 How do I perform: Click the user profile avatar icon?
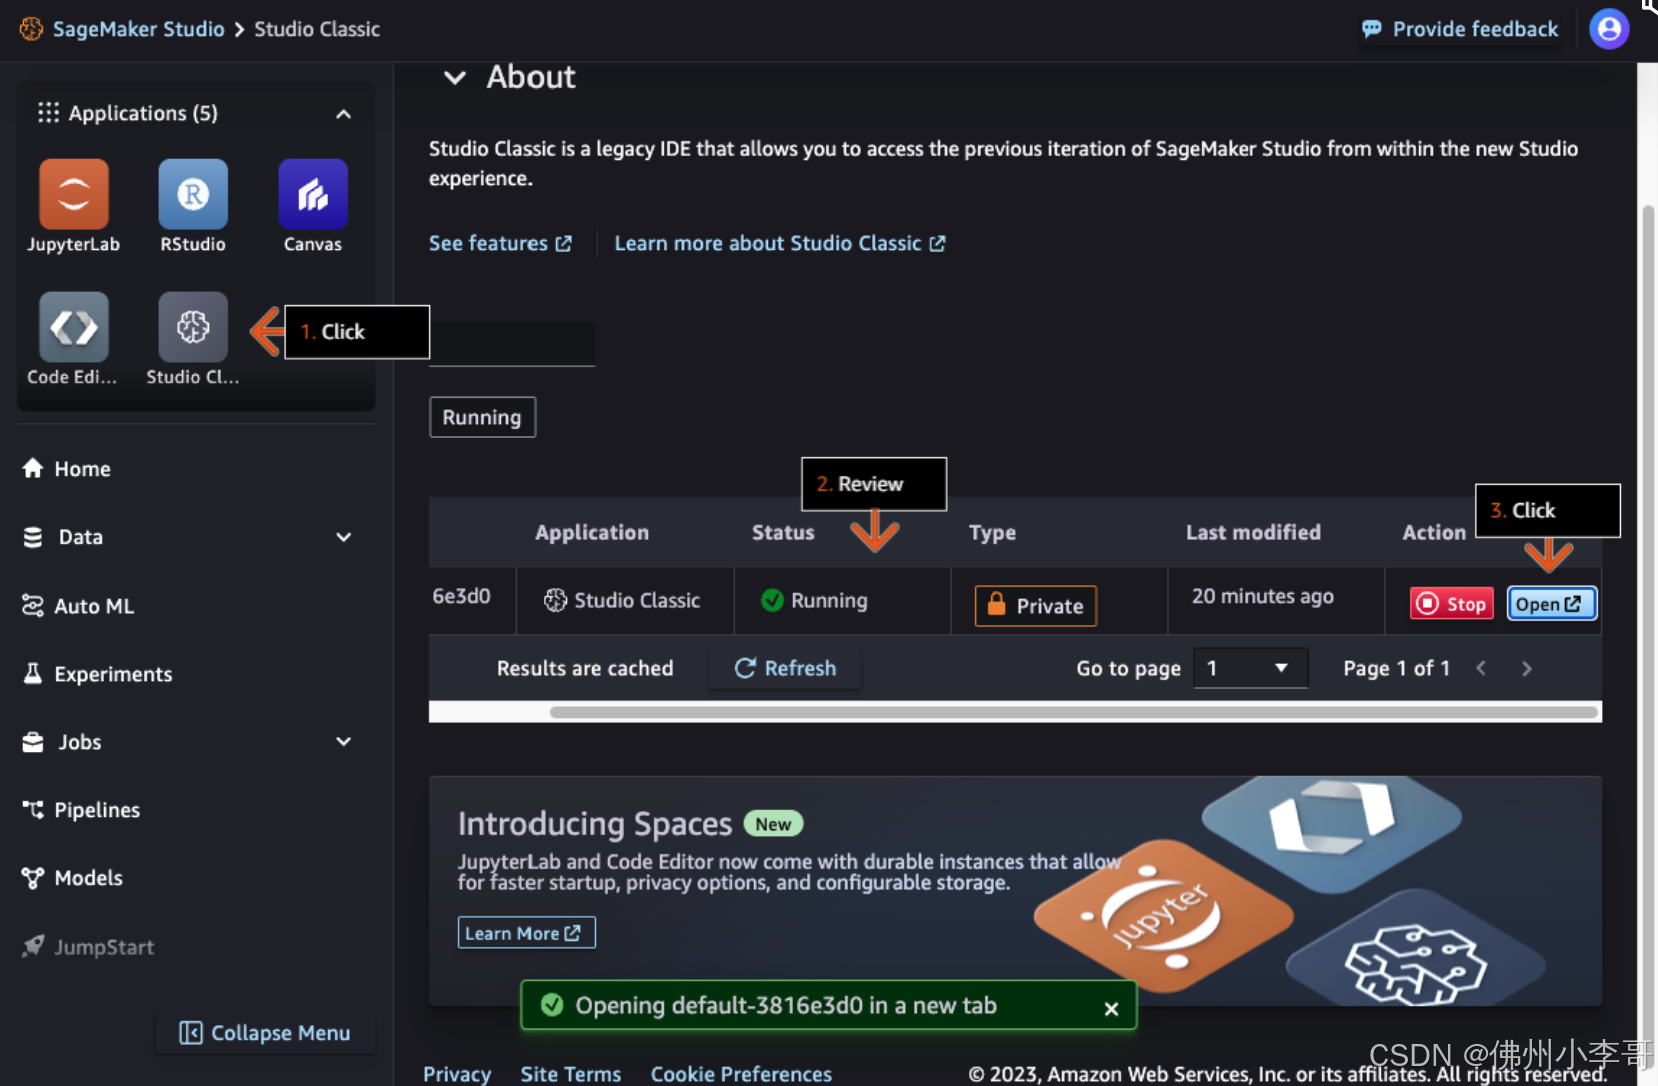(x=1609, y=29)
